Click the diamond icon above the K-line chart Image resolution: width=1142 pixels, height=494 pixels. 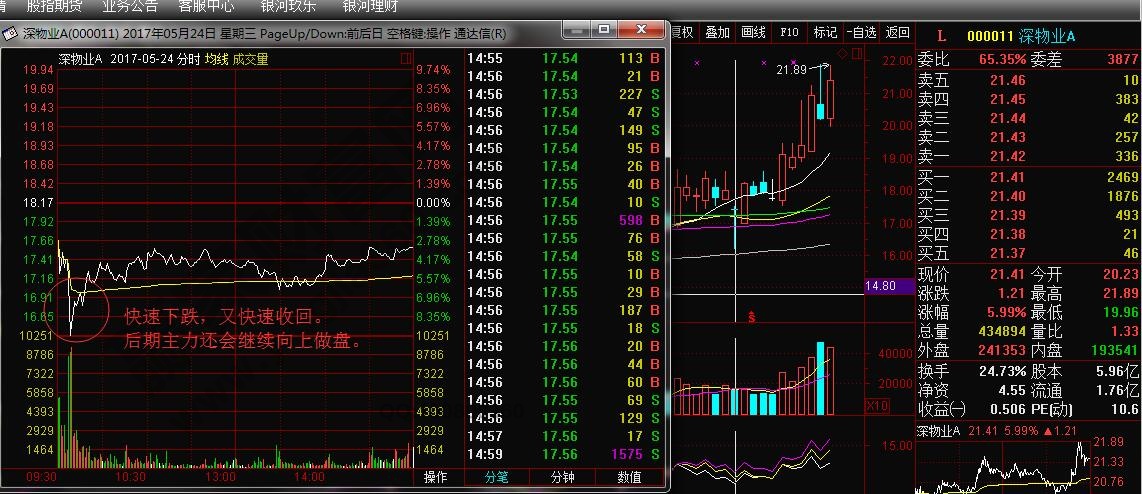(843, 53)
